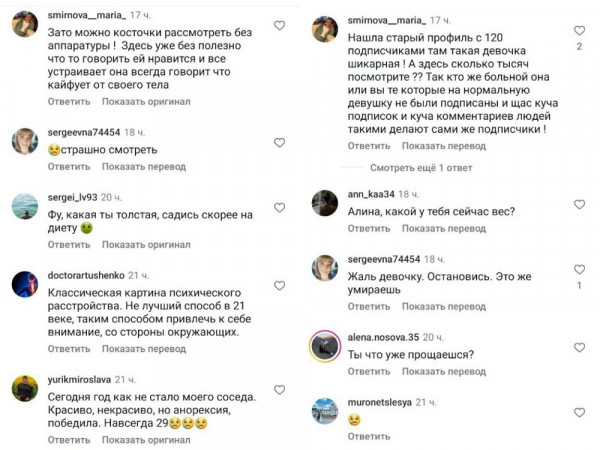
Task: Like alena.nosova.35's comment "Ты что уже прощаешся?"
Action: pos(579,344)
